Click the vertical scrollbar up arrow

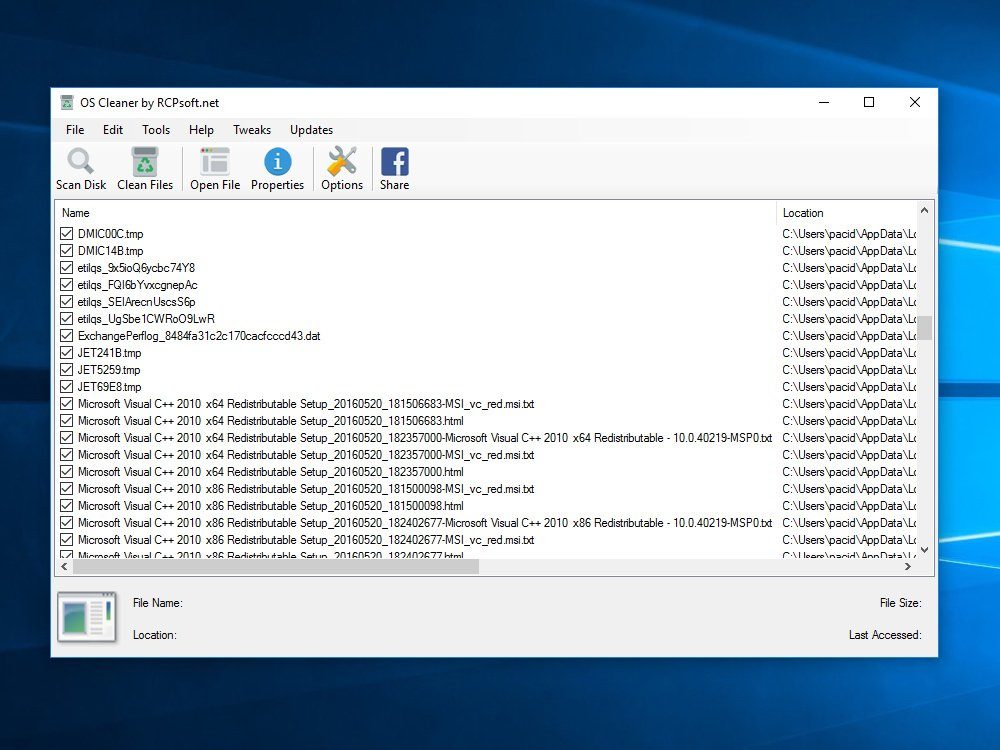(925, 210)
